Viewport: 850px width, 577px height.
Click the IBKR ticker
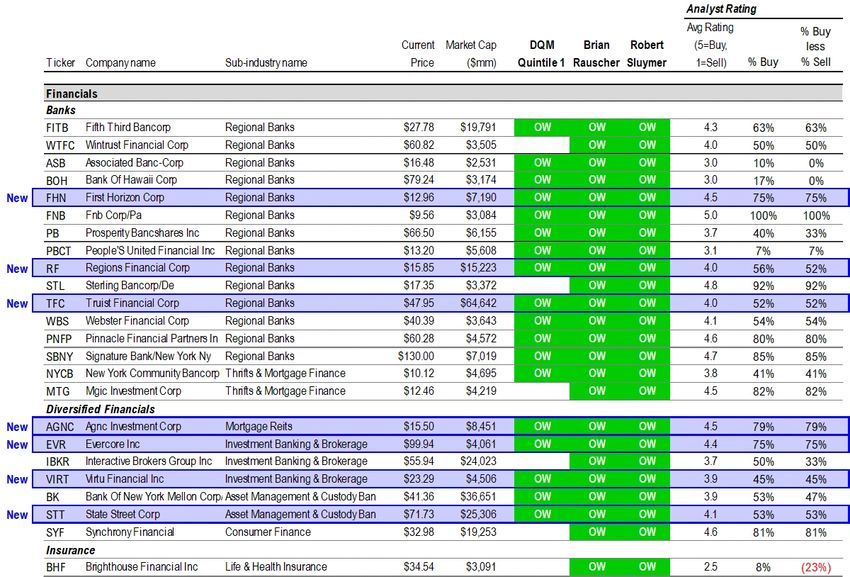tap(57, 461)
